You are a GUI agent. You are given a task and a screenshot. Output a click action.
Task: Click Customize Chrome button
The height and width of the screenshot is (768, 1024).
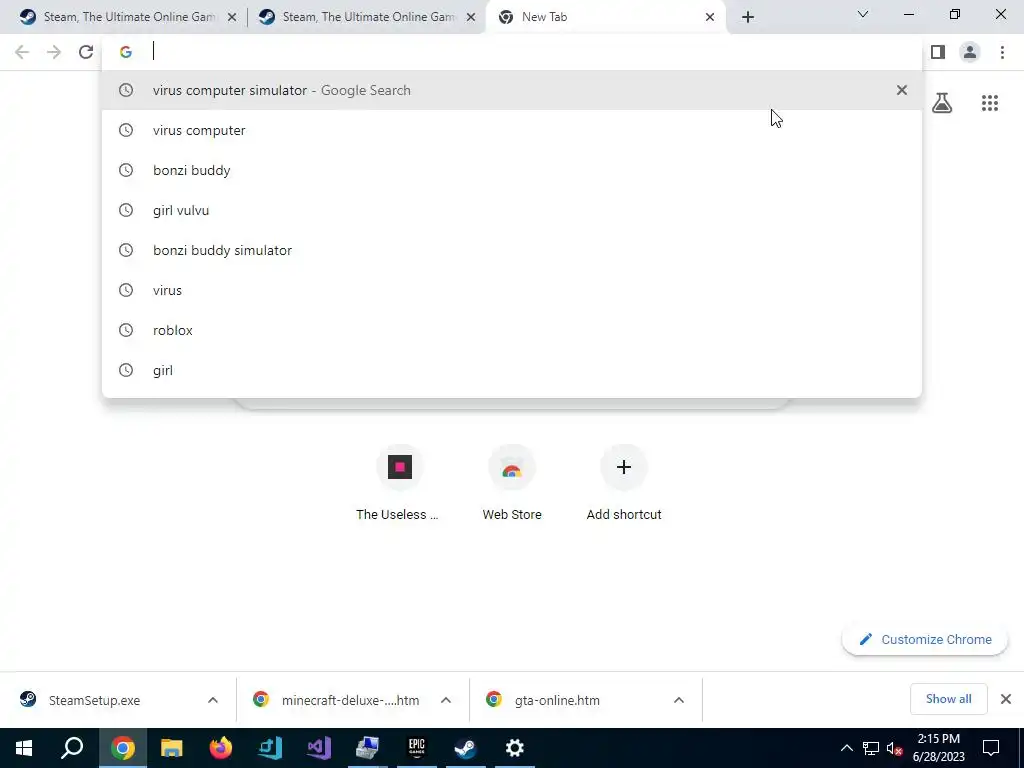(x=925, y=639)
